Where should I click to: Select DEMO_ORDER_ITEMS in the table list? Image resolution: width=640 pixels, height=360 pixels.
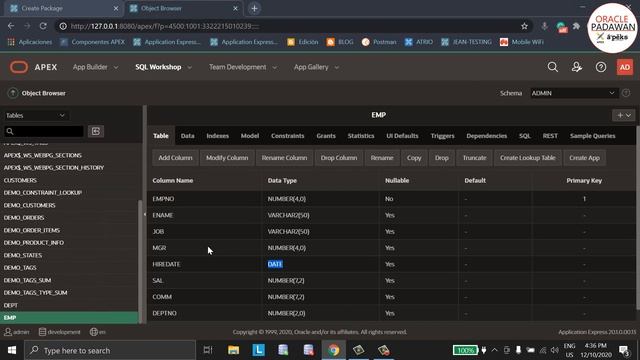point(31,230)
